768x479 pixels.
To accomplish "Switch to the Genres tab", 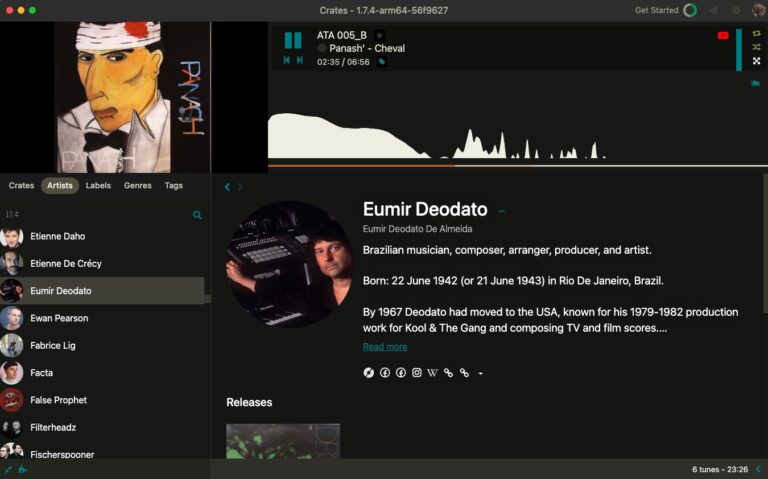I will (x=138, y=186).
